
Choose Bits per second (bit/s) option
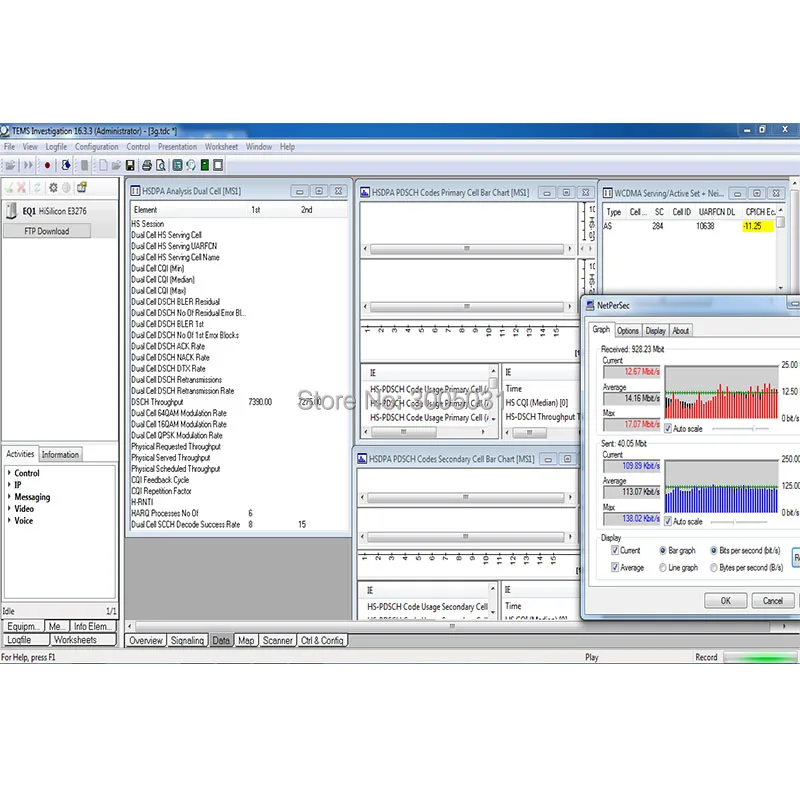click(x=714, y=551)
